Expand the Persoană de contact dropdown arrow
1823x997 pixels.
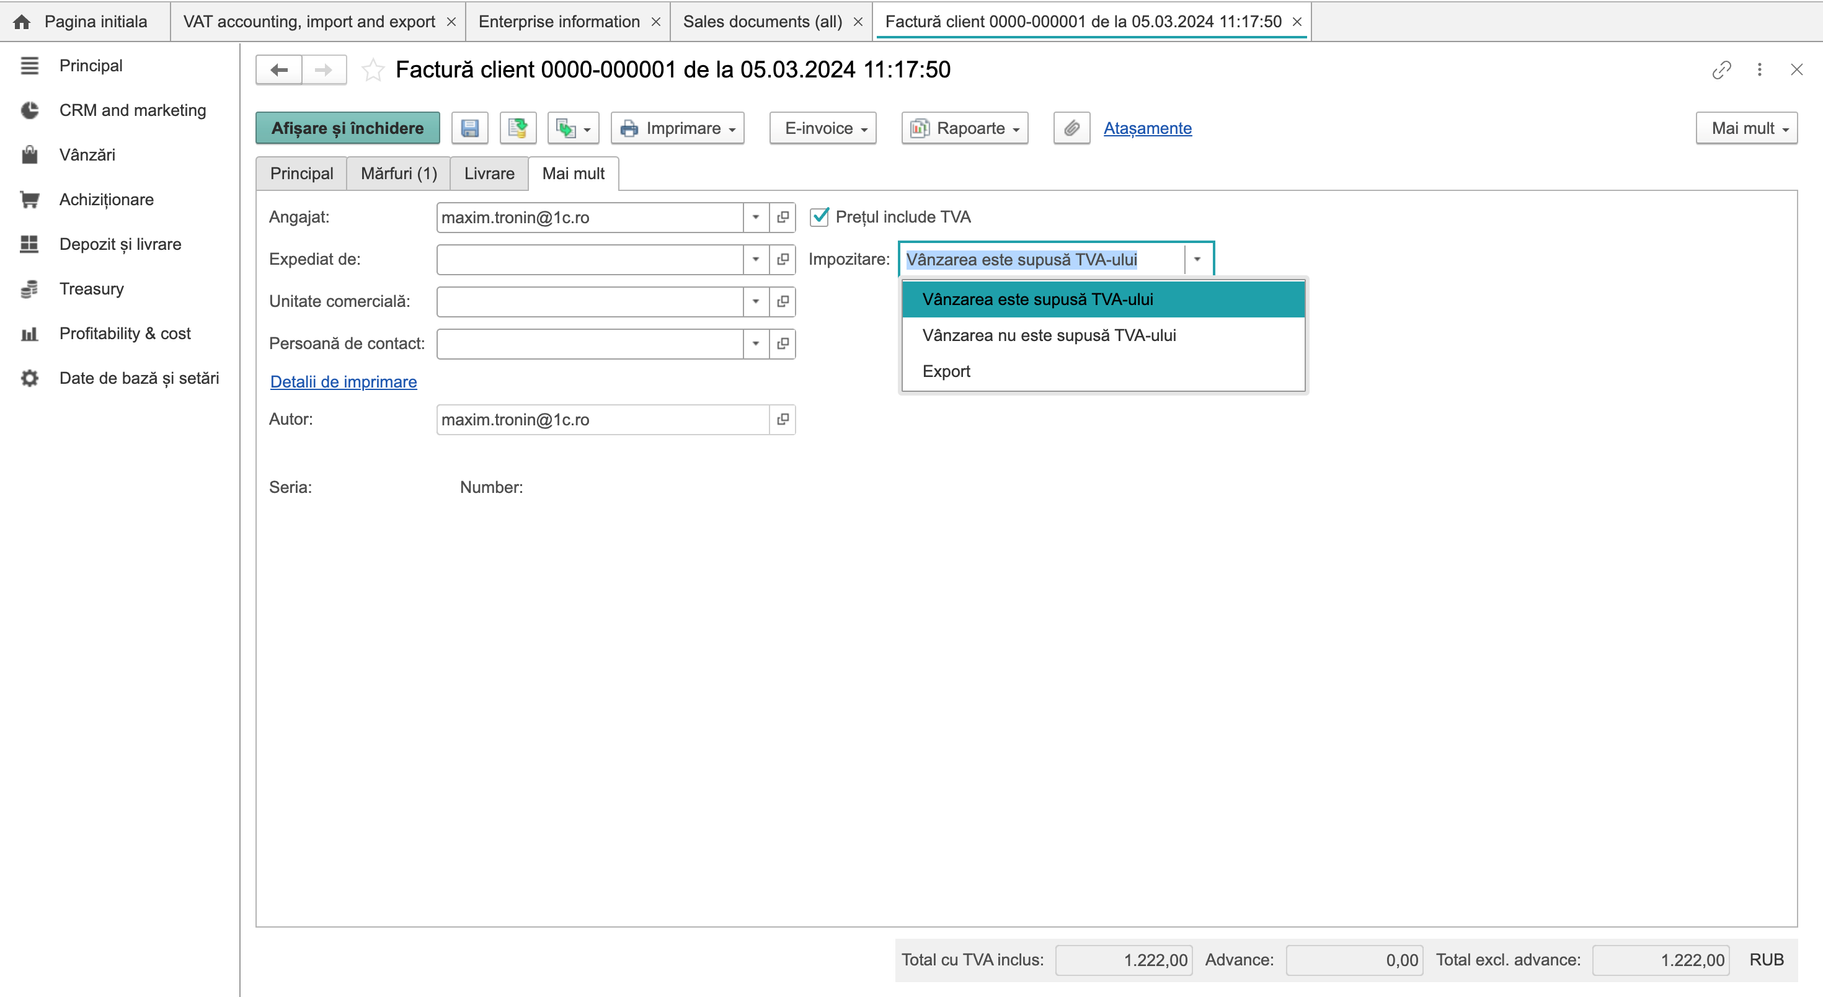[x=756, y=343]
